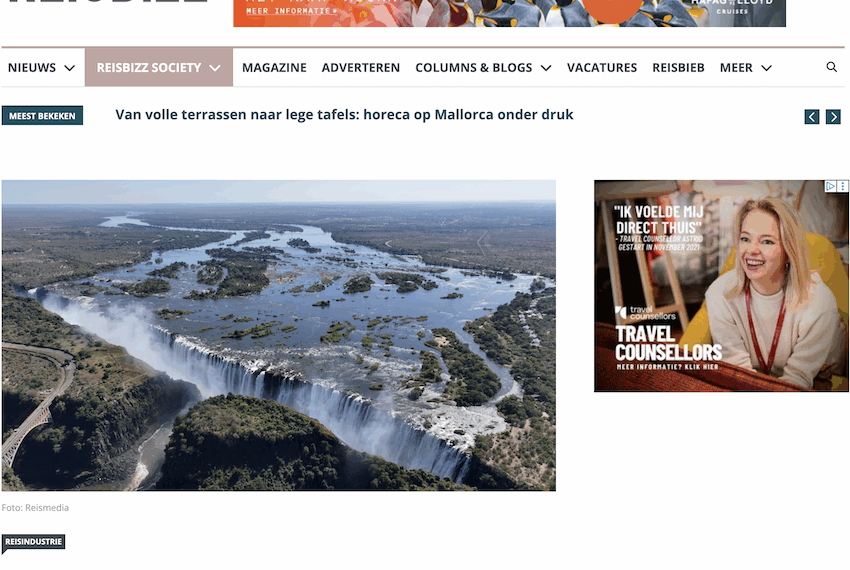Expand Reisbizz Society dropdown chevron

coord(215,68)
